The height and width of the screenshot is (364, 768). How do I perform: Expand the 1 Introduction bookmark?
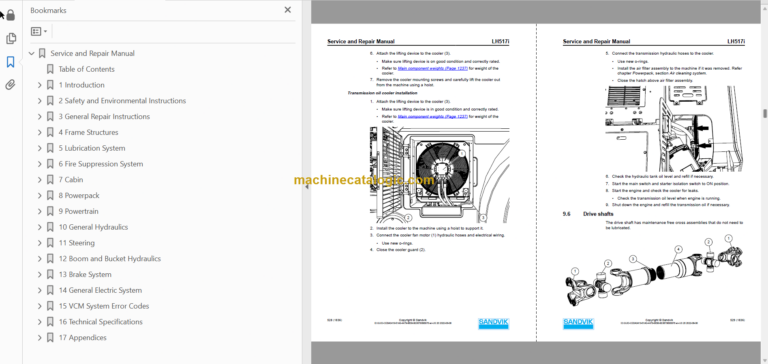click(x=40, y=85)
